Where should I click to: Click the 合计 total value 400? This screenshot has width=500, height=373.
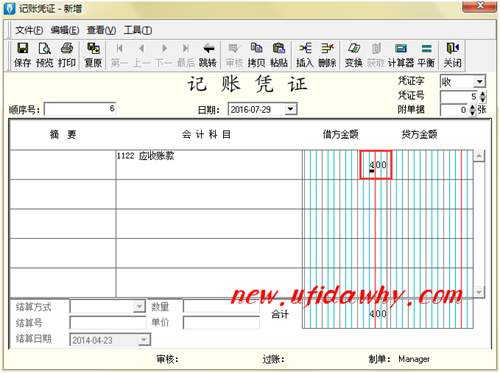pos(378,313)
